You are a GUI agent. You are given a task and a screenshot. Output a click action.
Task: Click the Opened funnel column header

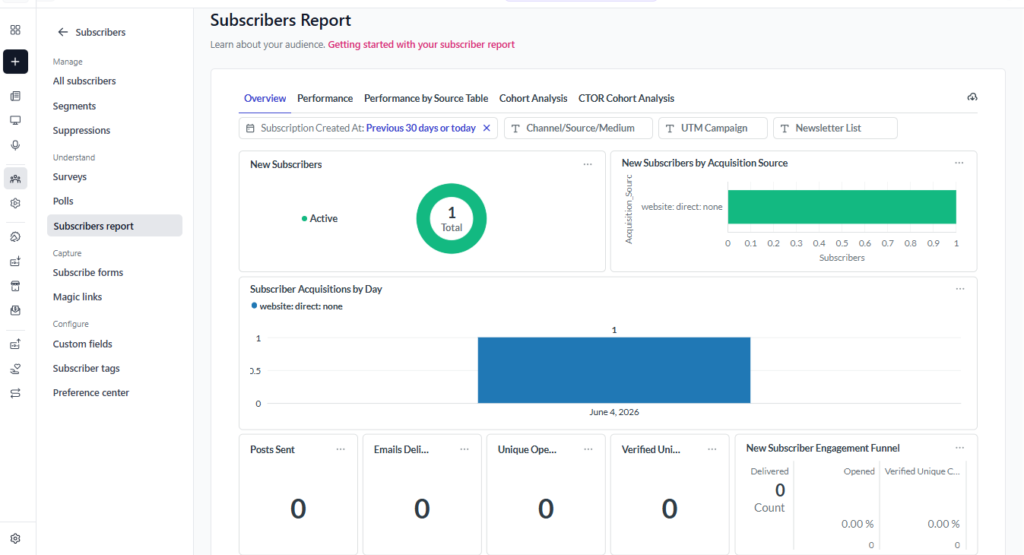859,471
